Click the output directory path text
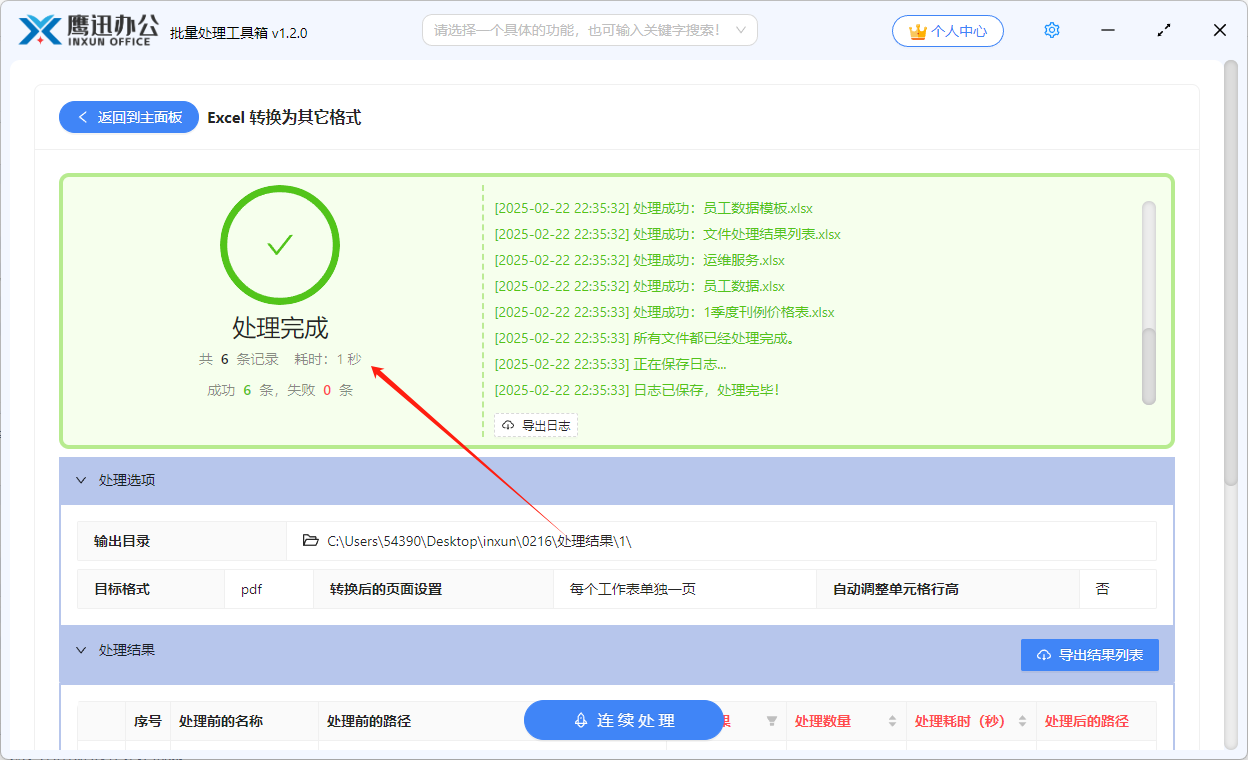Viewport: 1248px width, 760px height. click(x=480, y=541)
